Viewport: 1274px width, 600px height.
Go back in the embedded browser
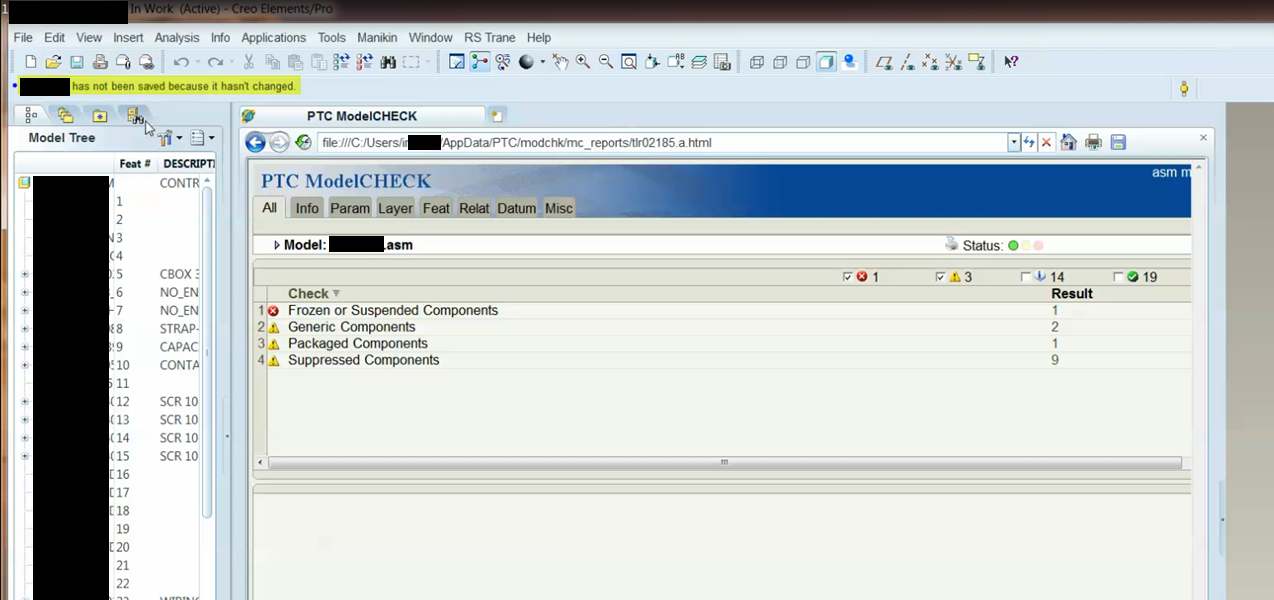tap(256, 142)
